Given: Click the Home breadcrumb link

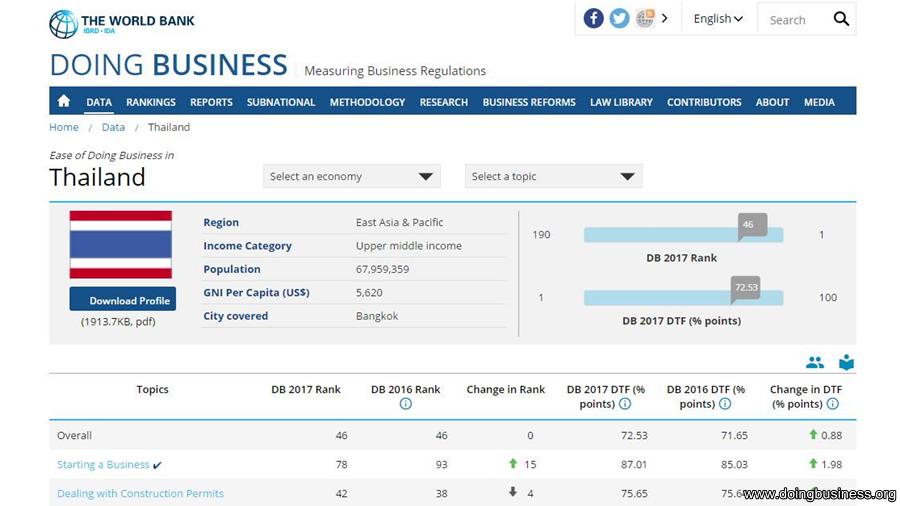Looking at the screenshot, I should 64,127.
